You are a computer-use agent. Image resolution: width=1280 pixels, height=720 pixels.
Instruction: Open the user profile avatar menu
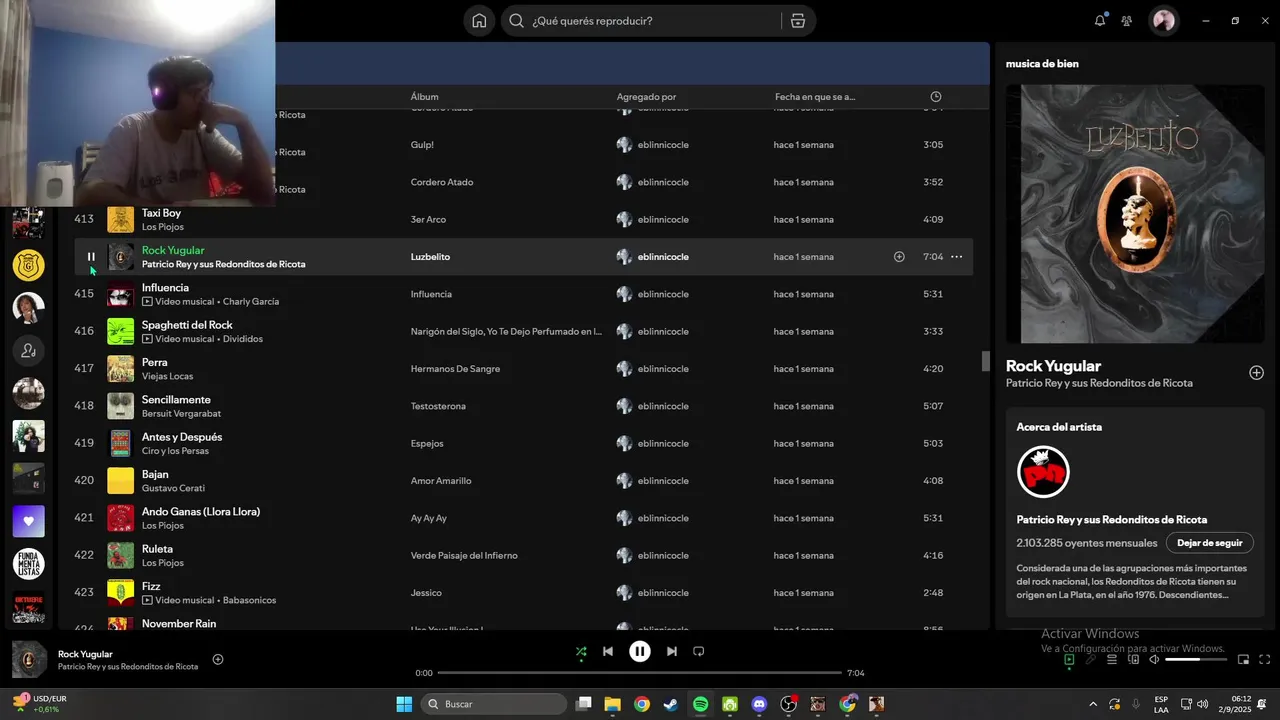click(x=1164, y=20)
